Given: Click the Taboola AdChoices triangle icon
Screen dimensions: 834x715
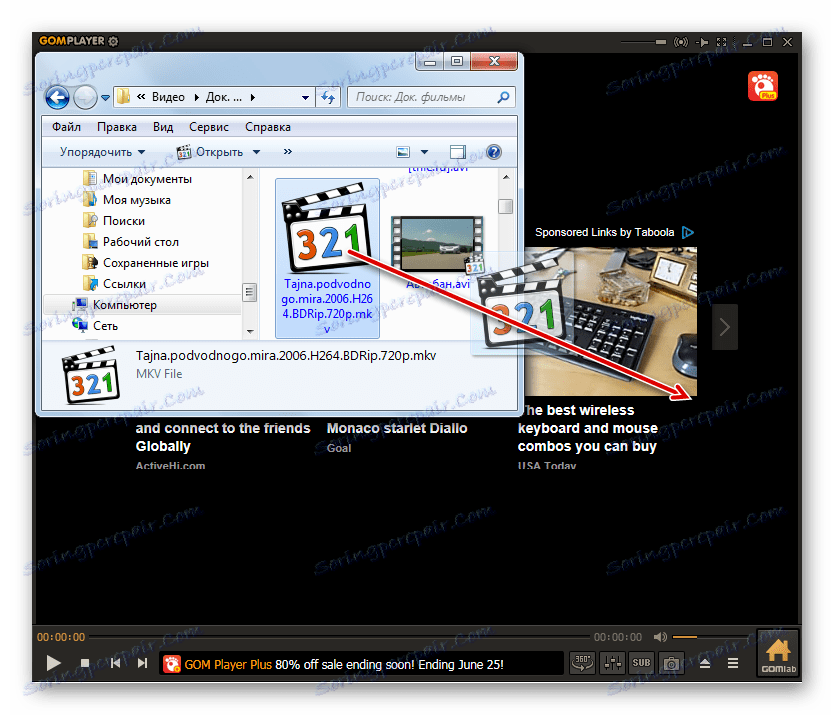Looking at the screenshot, I should [x=688, y=232].
